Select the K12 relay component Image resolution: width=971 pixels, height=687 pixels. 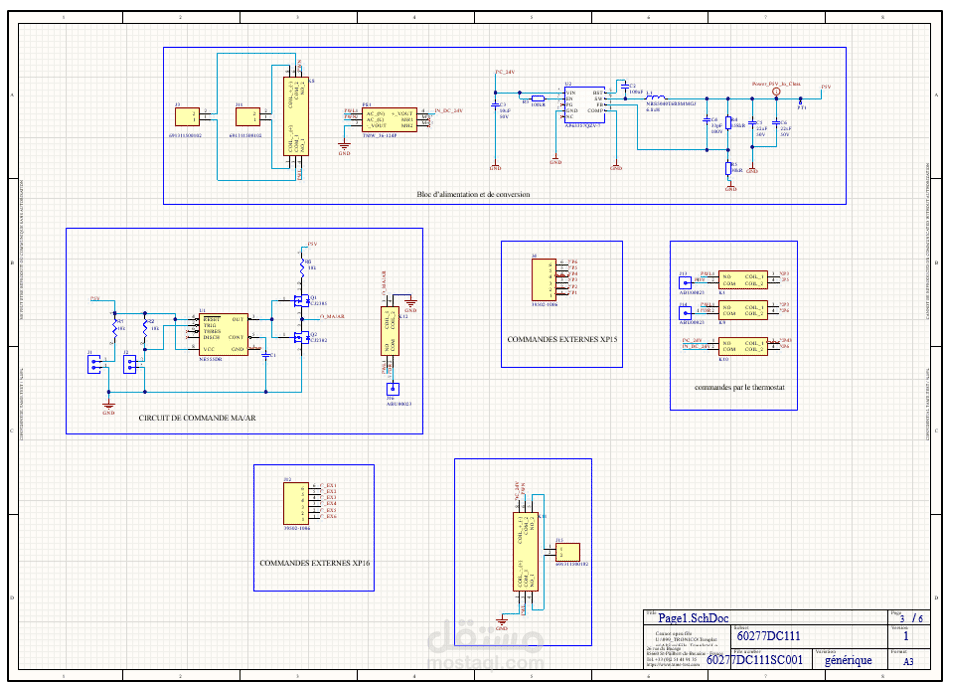pos(390,331)
